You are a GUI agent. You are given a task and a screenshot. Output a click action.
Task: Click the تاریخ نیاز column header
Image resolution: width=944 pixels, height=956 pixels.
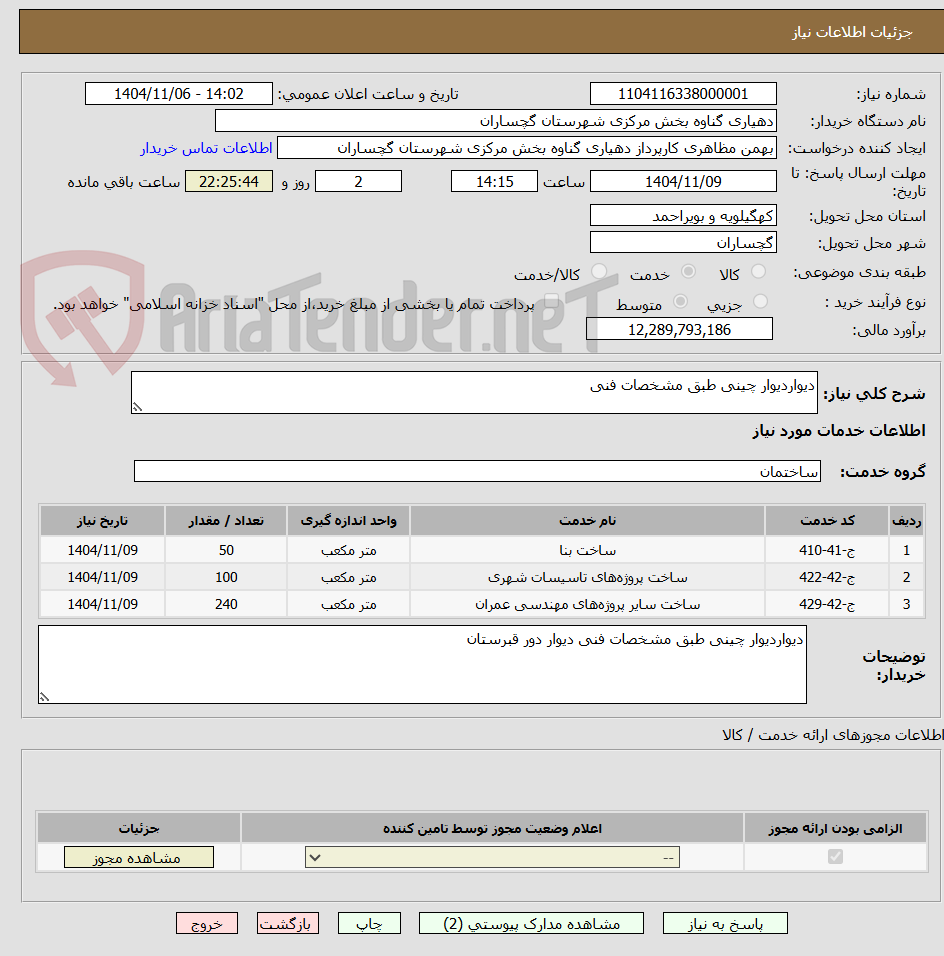[102, 521]
